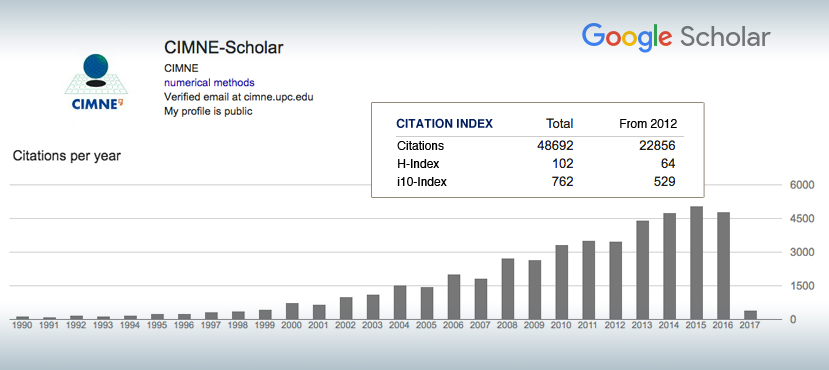This screenshot has width=829, height=370.
Task: Open the numerical methods interest link
Action: 209,82
